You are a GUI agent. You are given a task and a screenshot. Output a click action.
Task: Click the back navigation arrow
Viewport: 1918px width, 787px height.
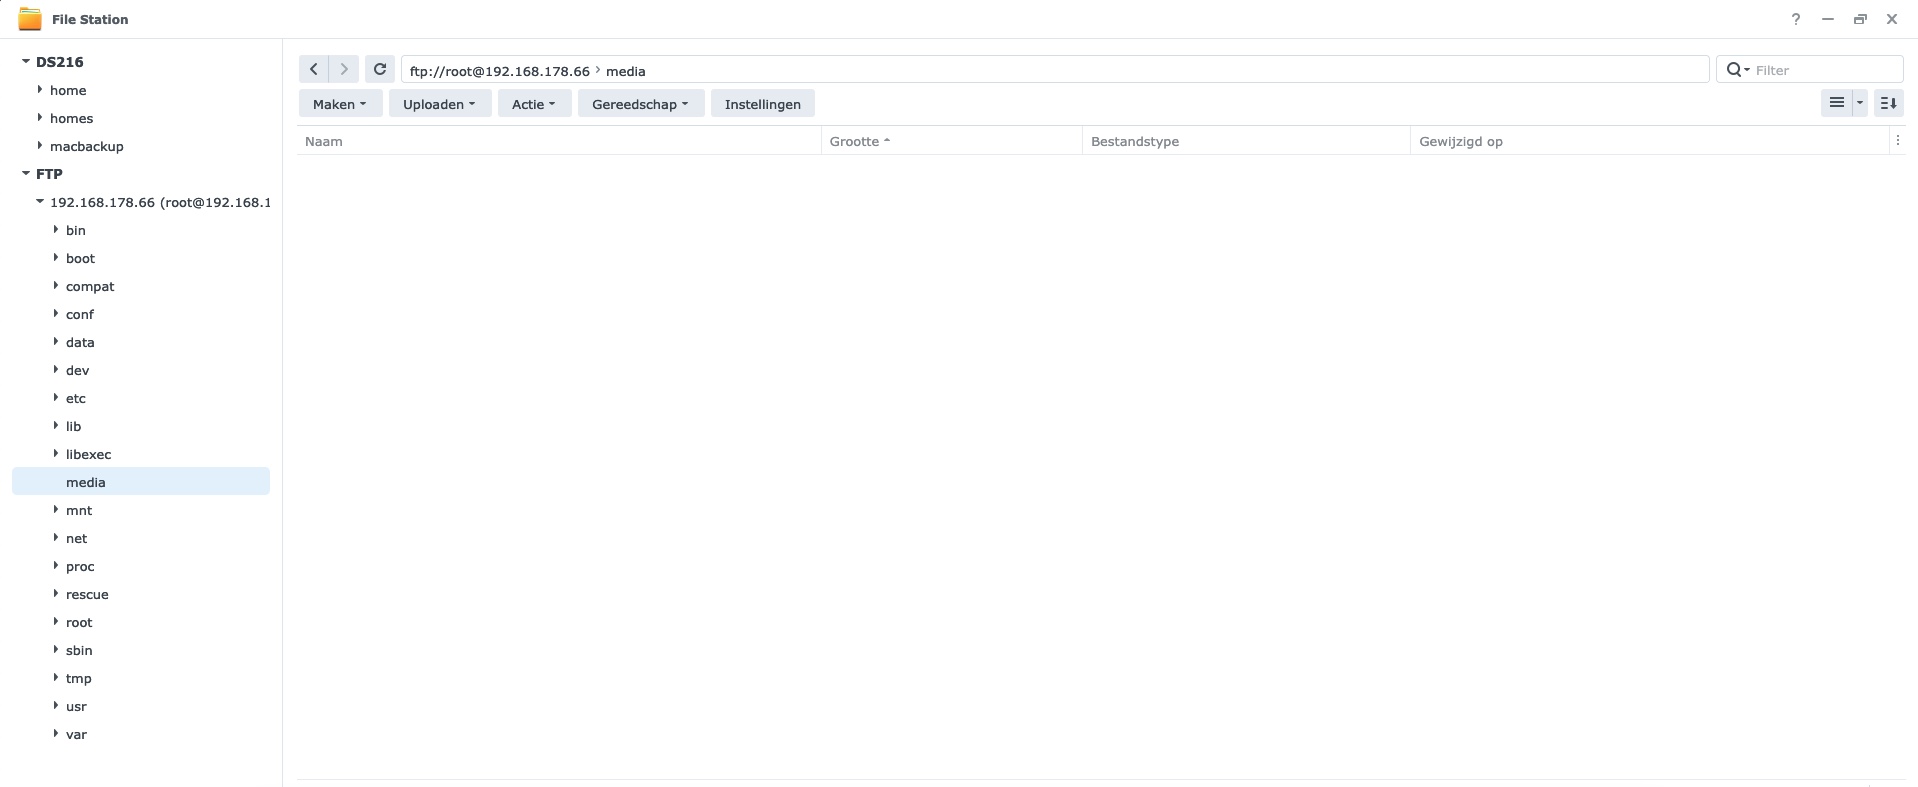(314, 69)
